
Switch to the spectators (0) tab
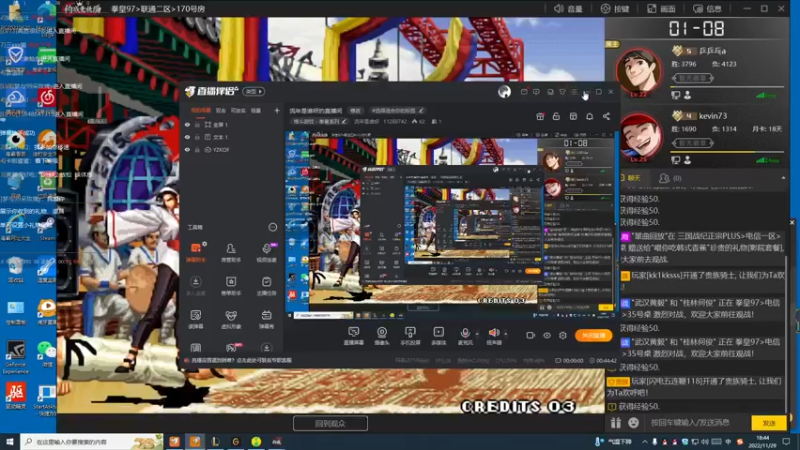[670, 178]
